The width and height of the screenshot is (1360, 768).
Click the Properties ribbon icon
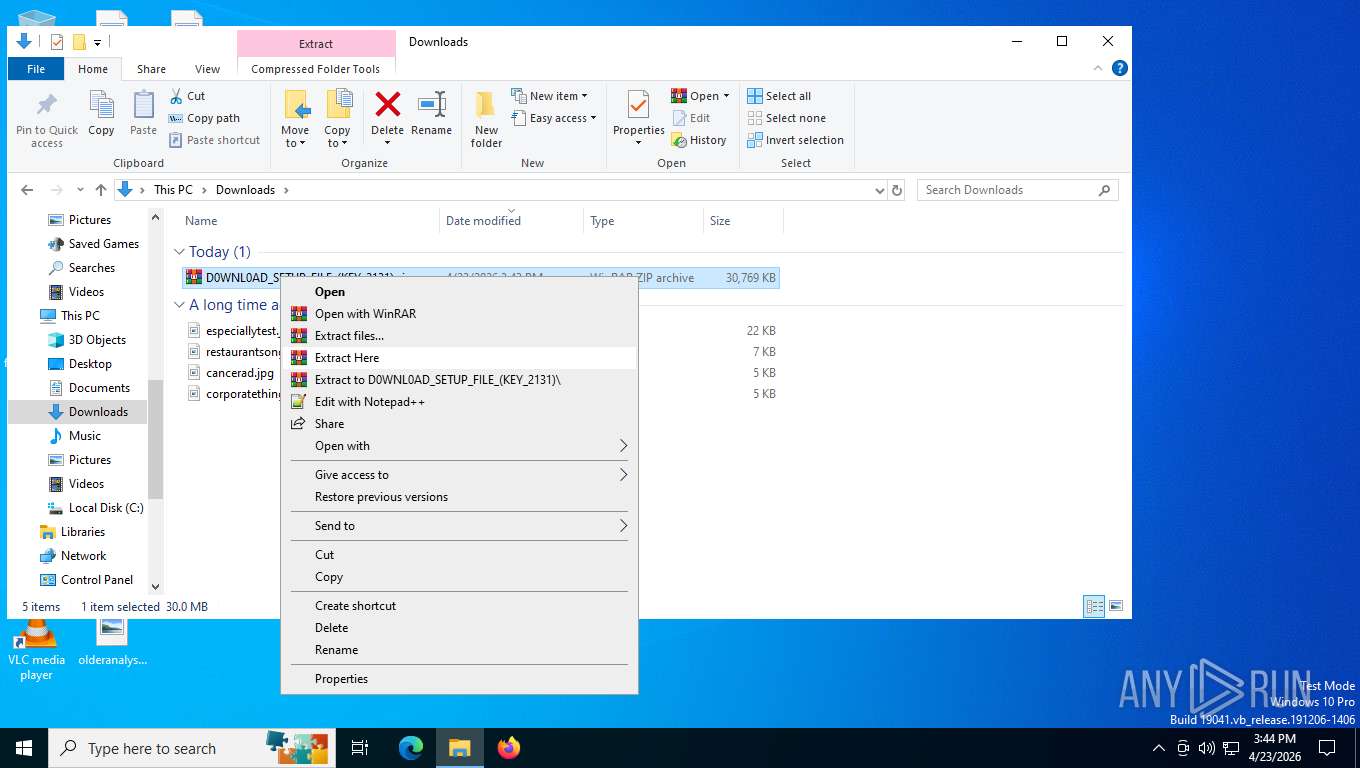(x=638, y=104)
